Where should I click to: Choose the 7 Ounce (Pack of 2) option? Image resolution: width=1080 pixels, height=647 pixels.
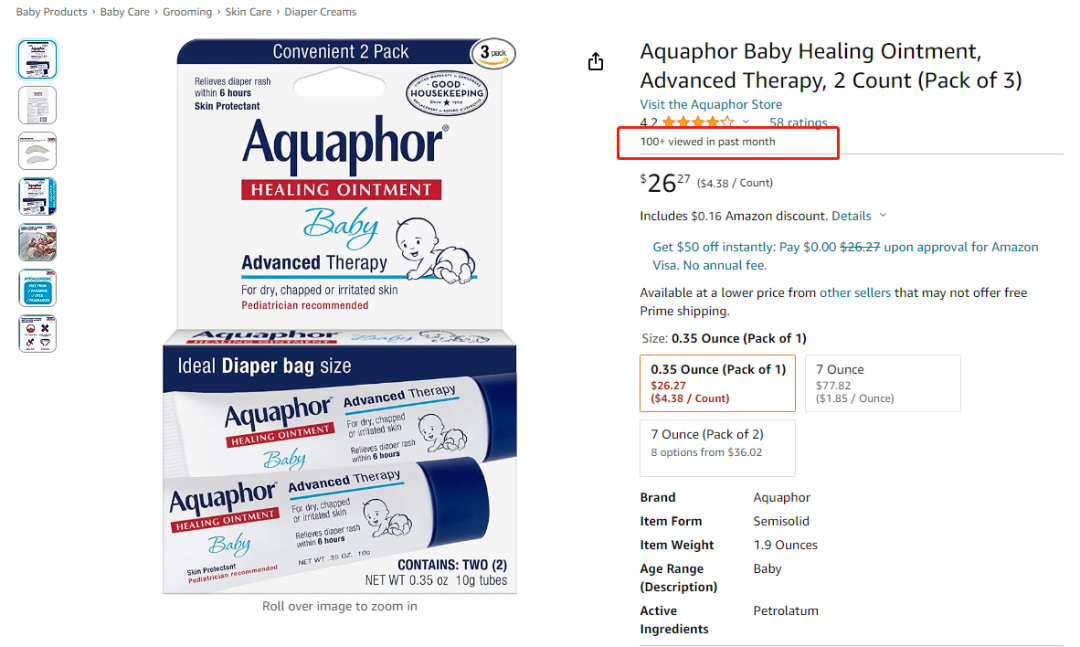[718, 448]
